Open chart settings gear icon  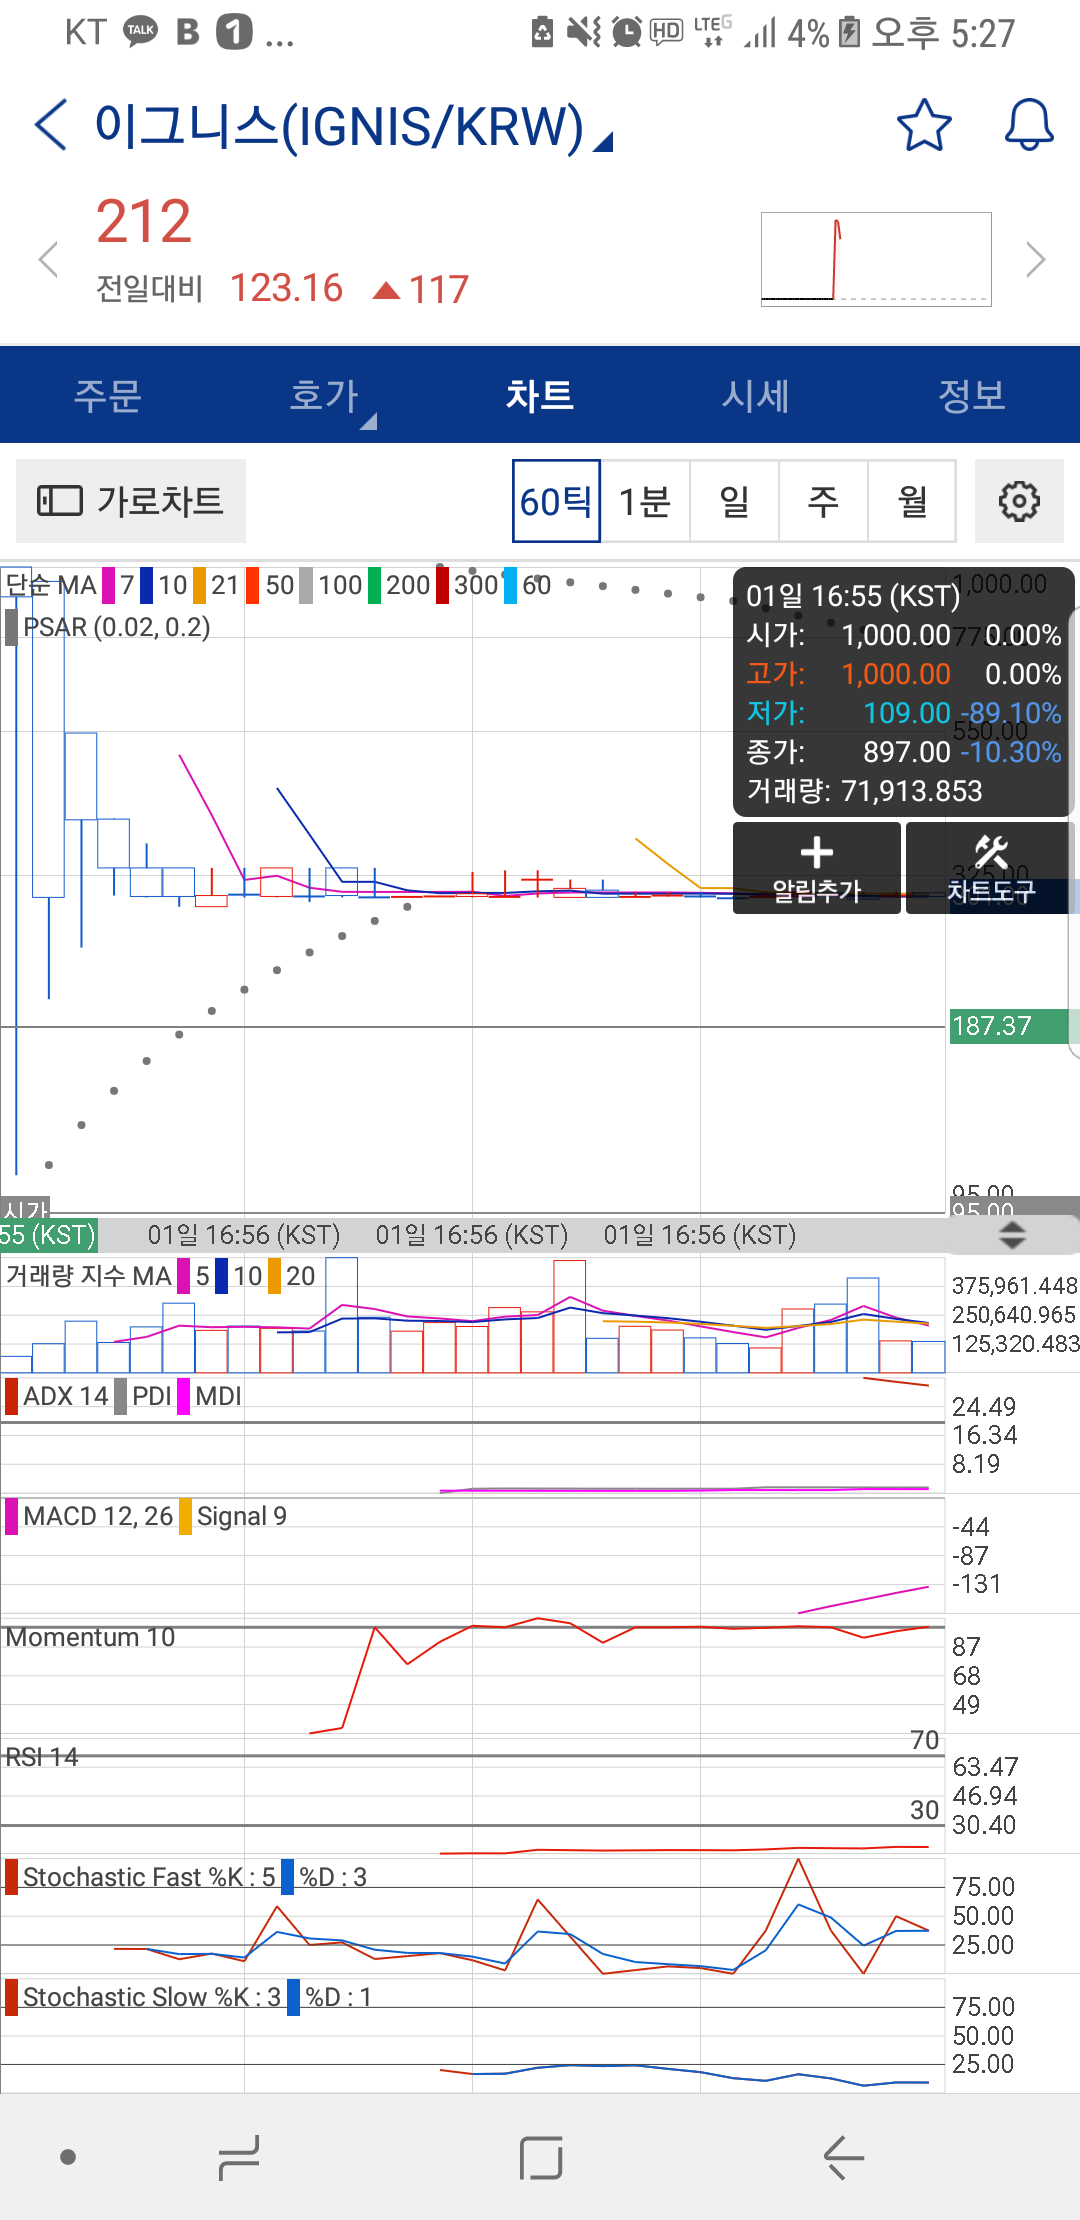point(1018,501)
